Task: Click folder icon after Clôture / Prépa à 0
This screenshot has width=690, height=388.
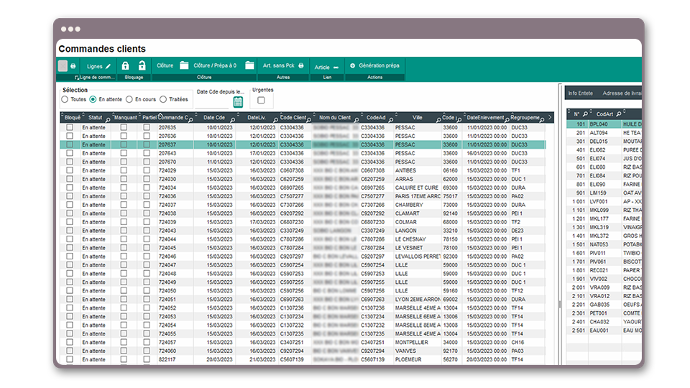Action: (x=250, y=66)
